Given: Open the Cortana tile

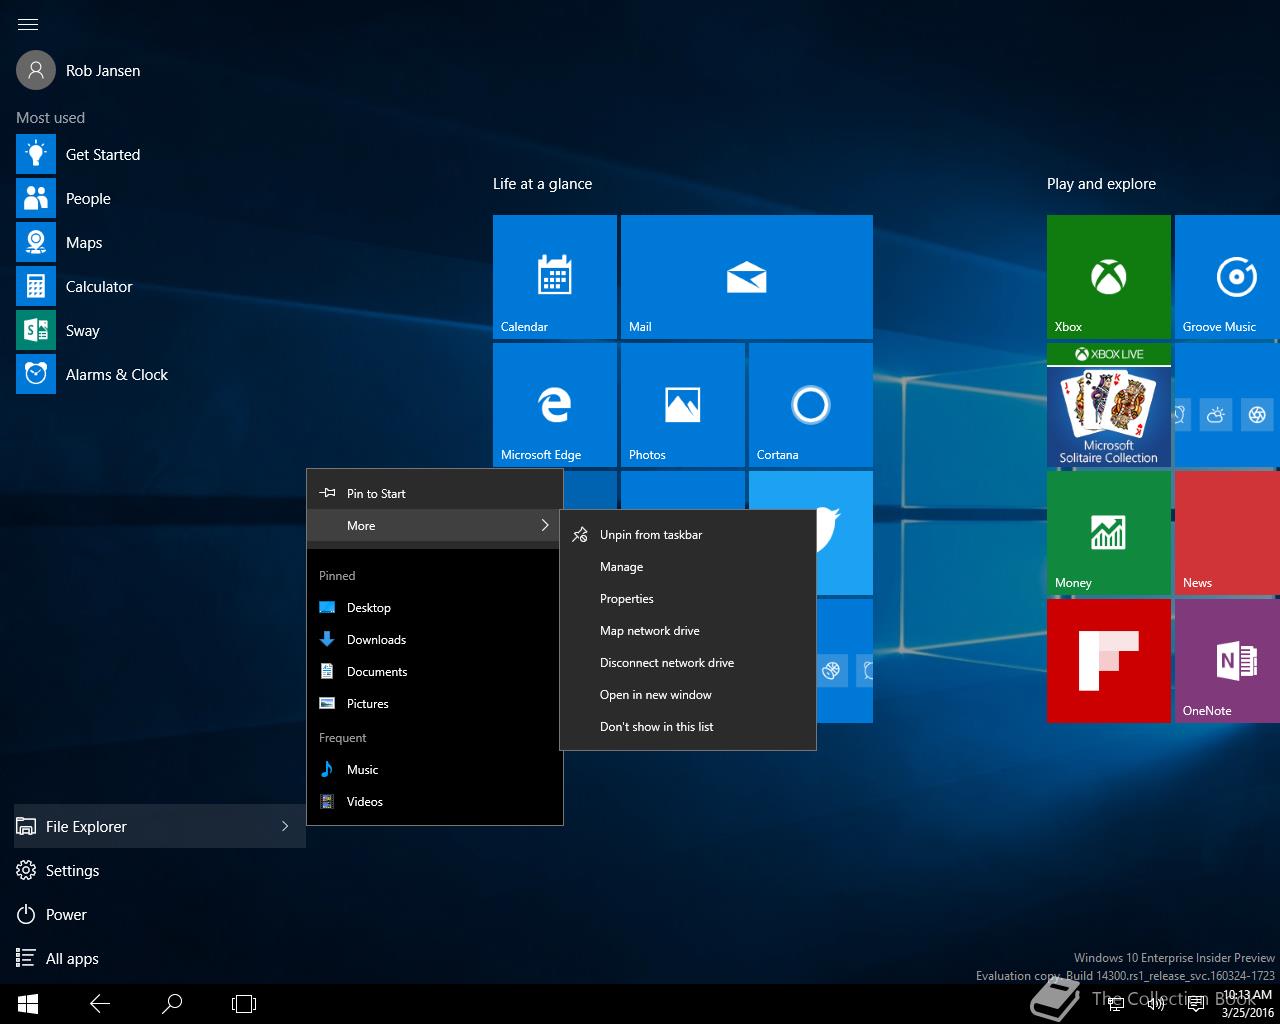Looking at the screenshot, I should point(811,405).
